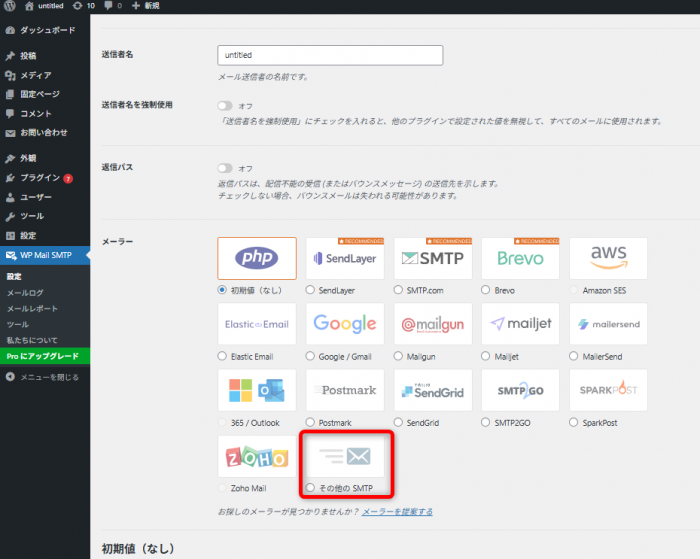Screen dimensions: 700x559
Task: Pick the Zoho Mail logo tile
Action: (257, 455)
